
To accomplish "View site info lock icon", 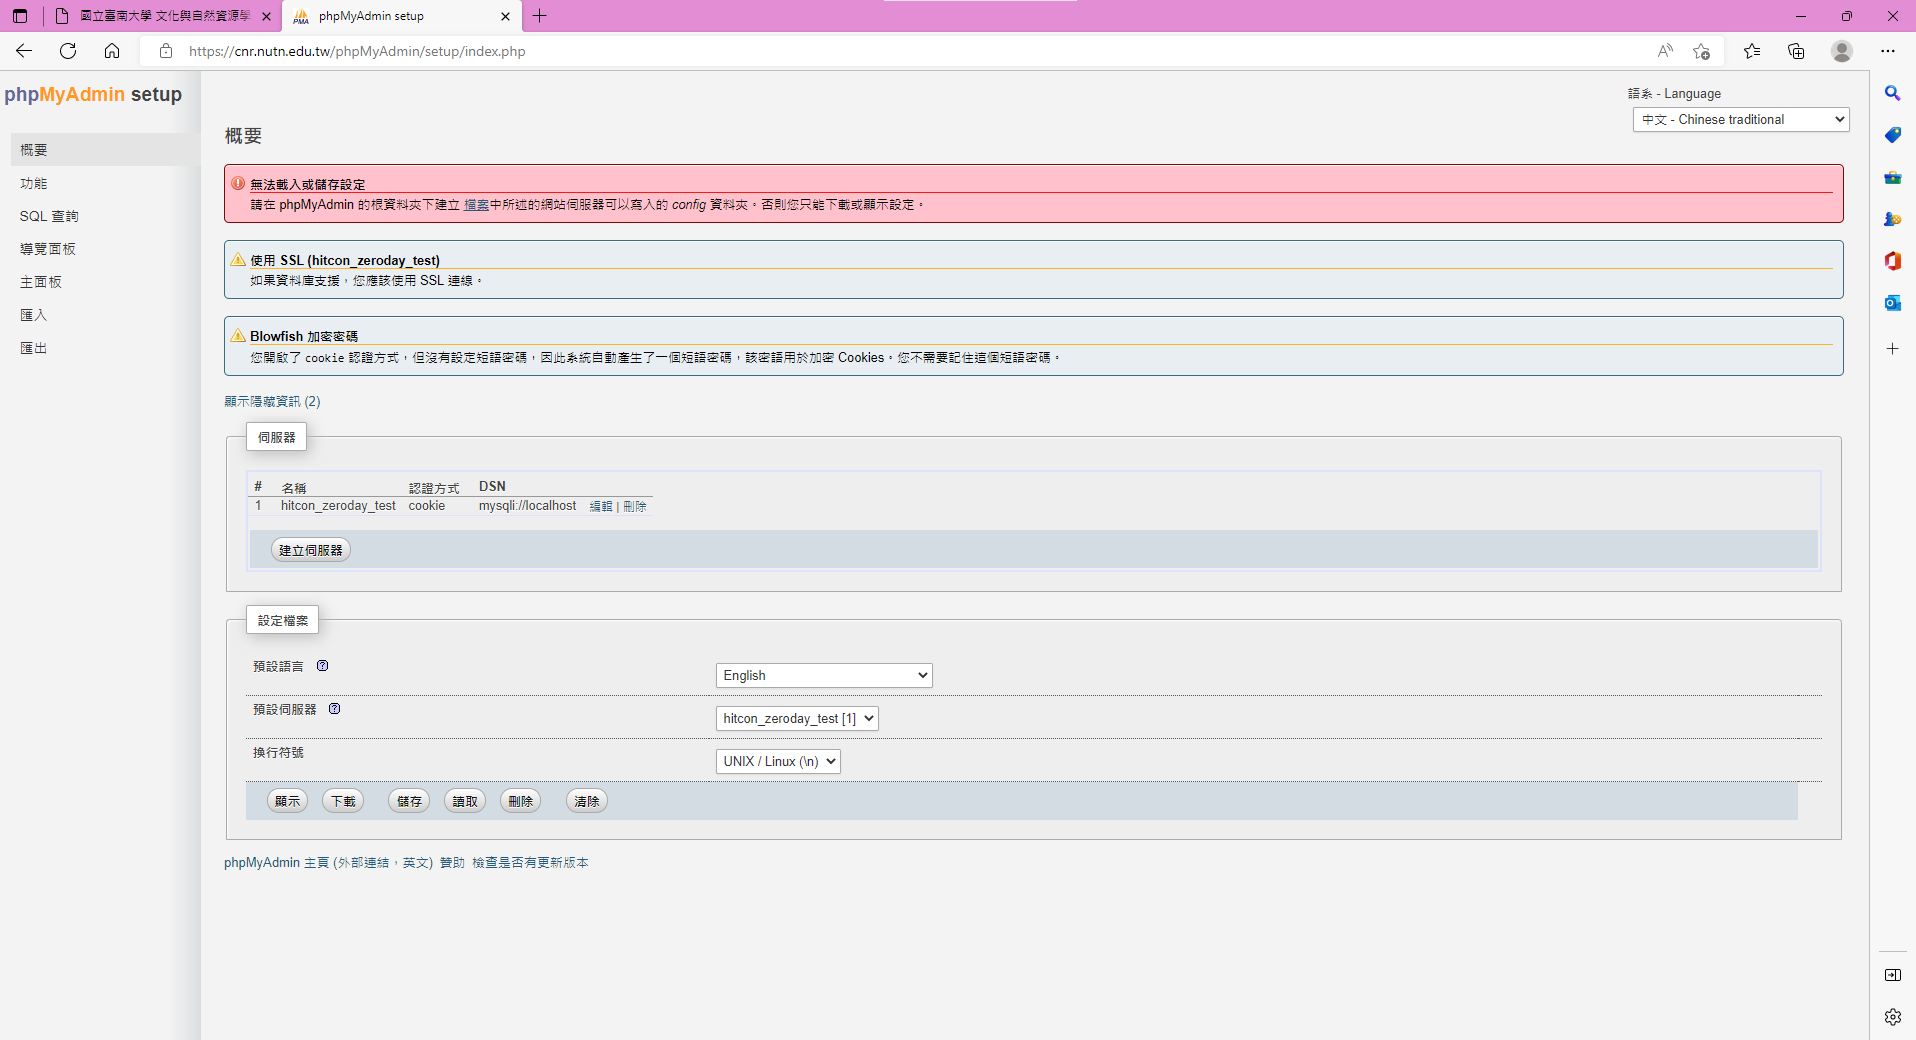I will pos(166,51).
